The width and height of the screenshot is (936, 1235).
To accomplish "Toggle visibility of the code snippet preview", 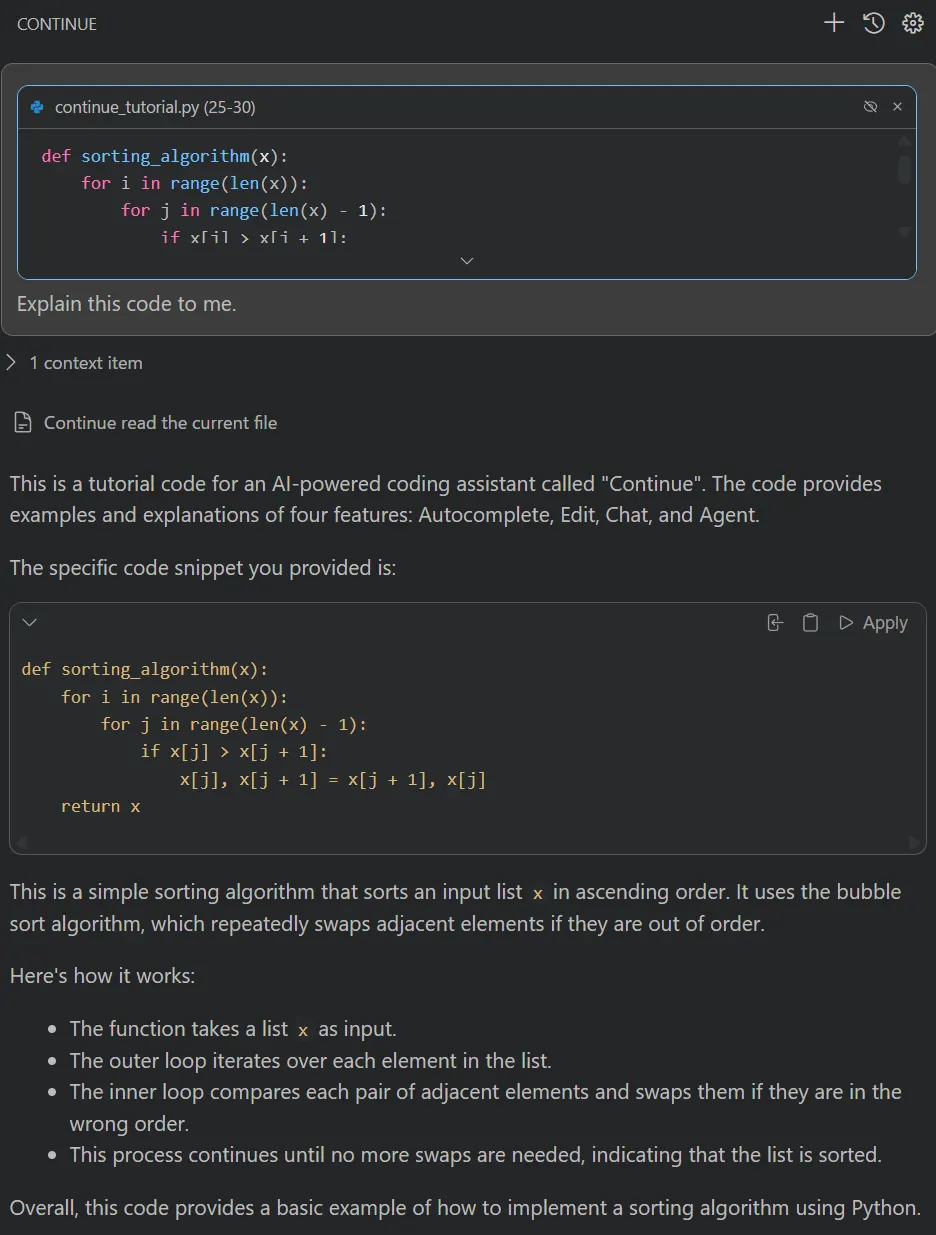I will click(870, 107).
